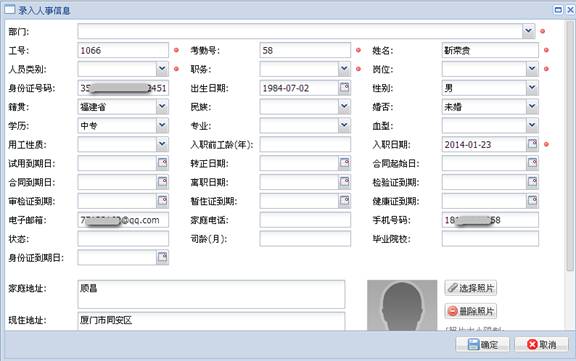Click the 入职日期 field showing 2014-01-23
Viewport: 576px width, 361px height.
(484, 144)
